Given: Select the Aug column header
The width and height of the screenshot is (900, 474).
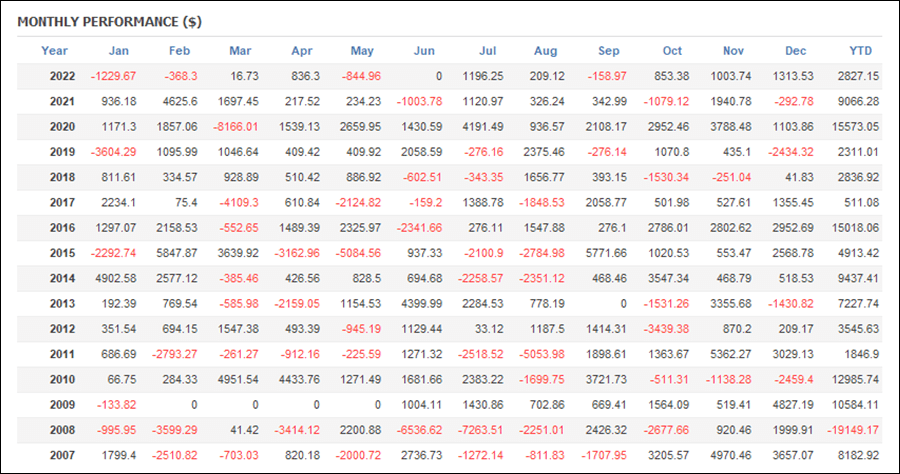Looking at the screenshot, I should tap(545, 50).
